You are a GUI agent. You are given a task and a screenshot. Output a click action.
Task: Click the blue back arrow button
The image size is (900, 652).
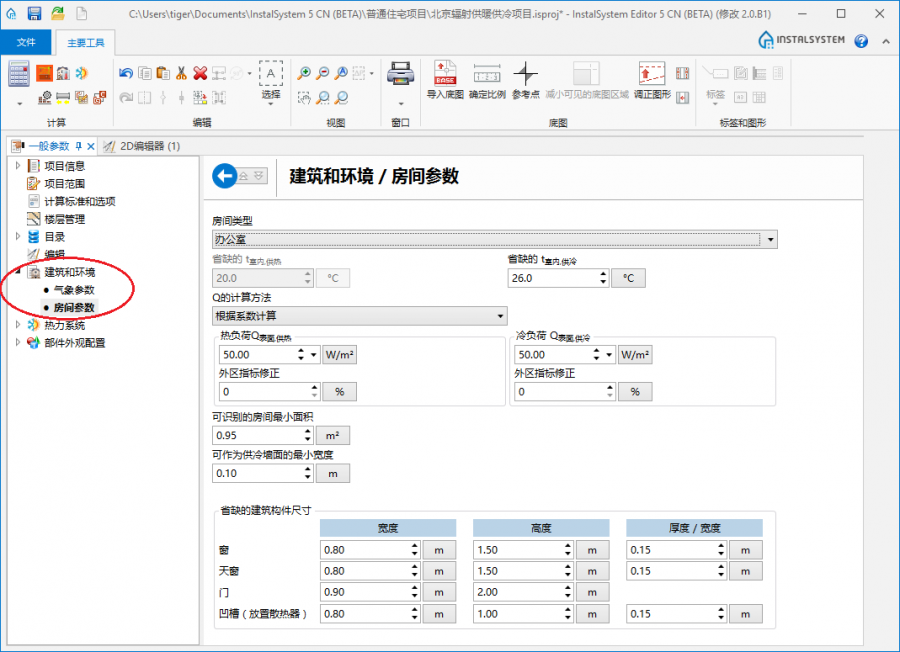pyautogui.click(x=225, y=175)
